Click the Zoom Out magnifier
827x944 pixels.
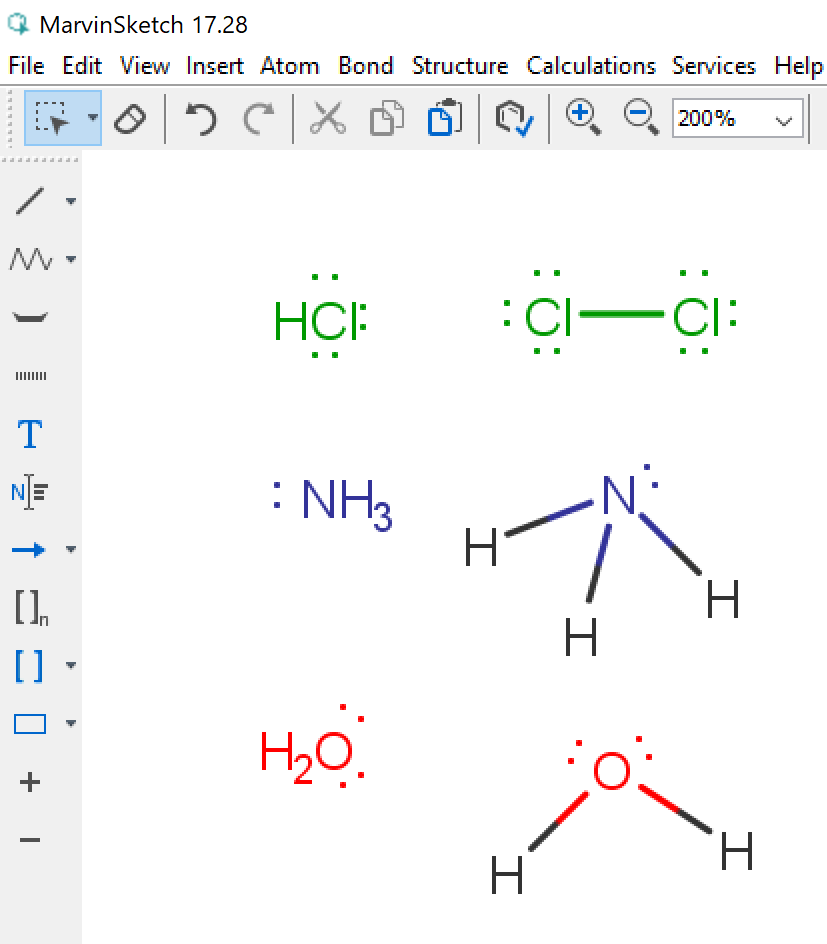pos(640,118)
